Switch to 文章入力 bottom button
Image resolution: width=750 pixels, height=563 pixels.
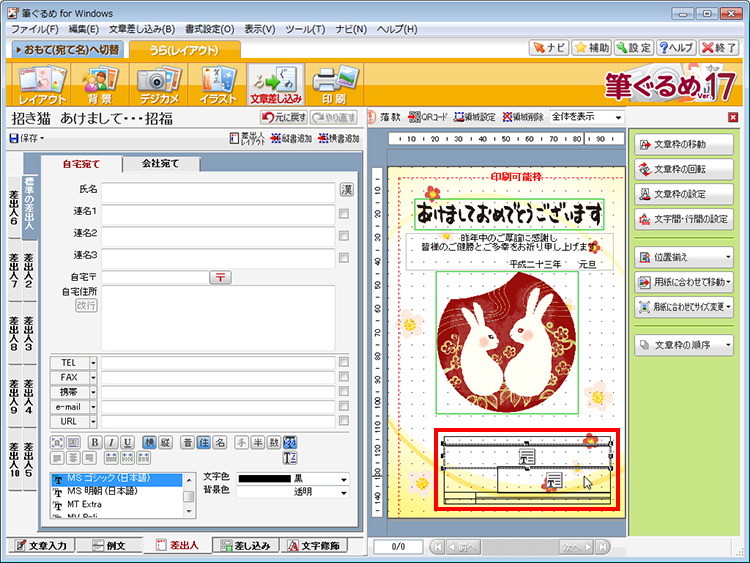(x=41, y=545)
